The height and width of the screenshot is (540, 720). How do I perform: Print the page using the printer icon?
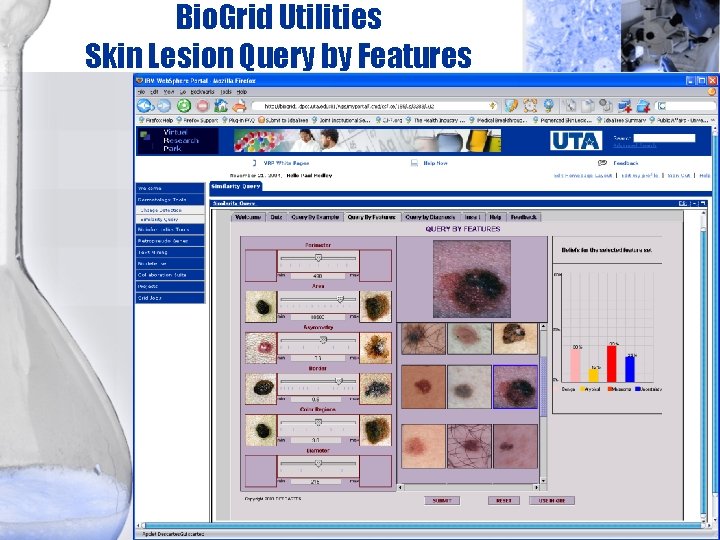tap(239, 106)
